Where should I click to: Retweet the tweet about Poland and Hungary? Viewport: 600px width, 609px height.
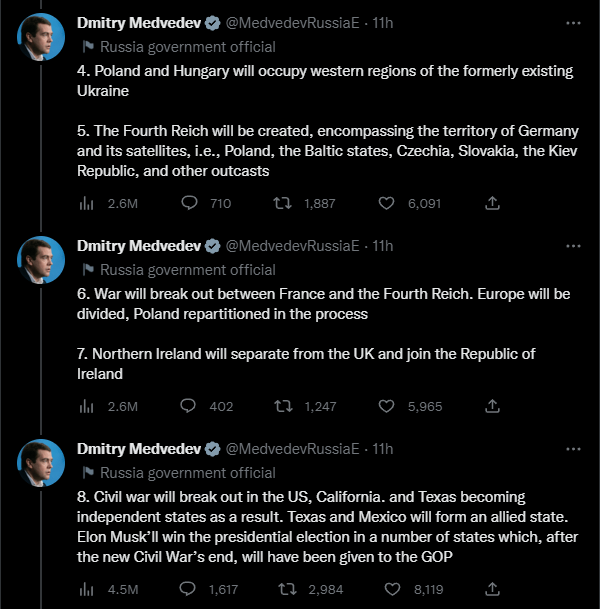point(283,203)
